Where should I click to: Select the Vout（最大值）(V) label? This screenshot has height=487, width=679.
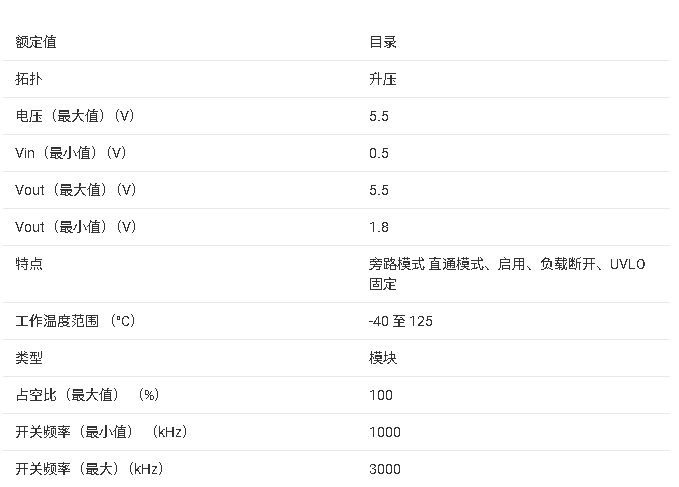pos(76,190)
